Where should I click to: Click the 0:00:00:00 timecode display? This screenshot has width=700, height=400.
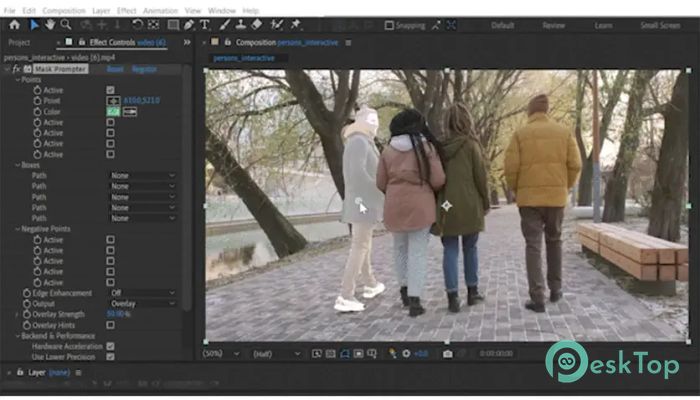(x=496, y=354)
